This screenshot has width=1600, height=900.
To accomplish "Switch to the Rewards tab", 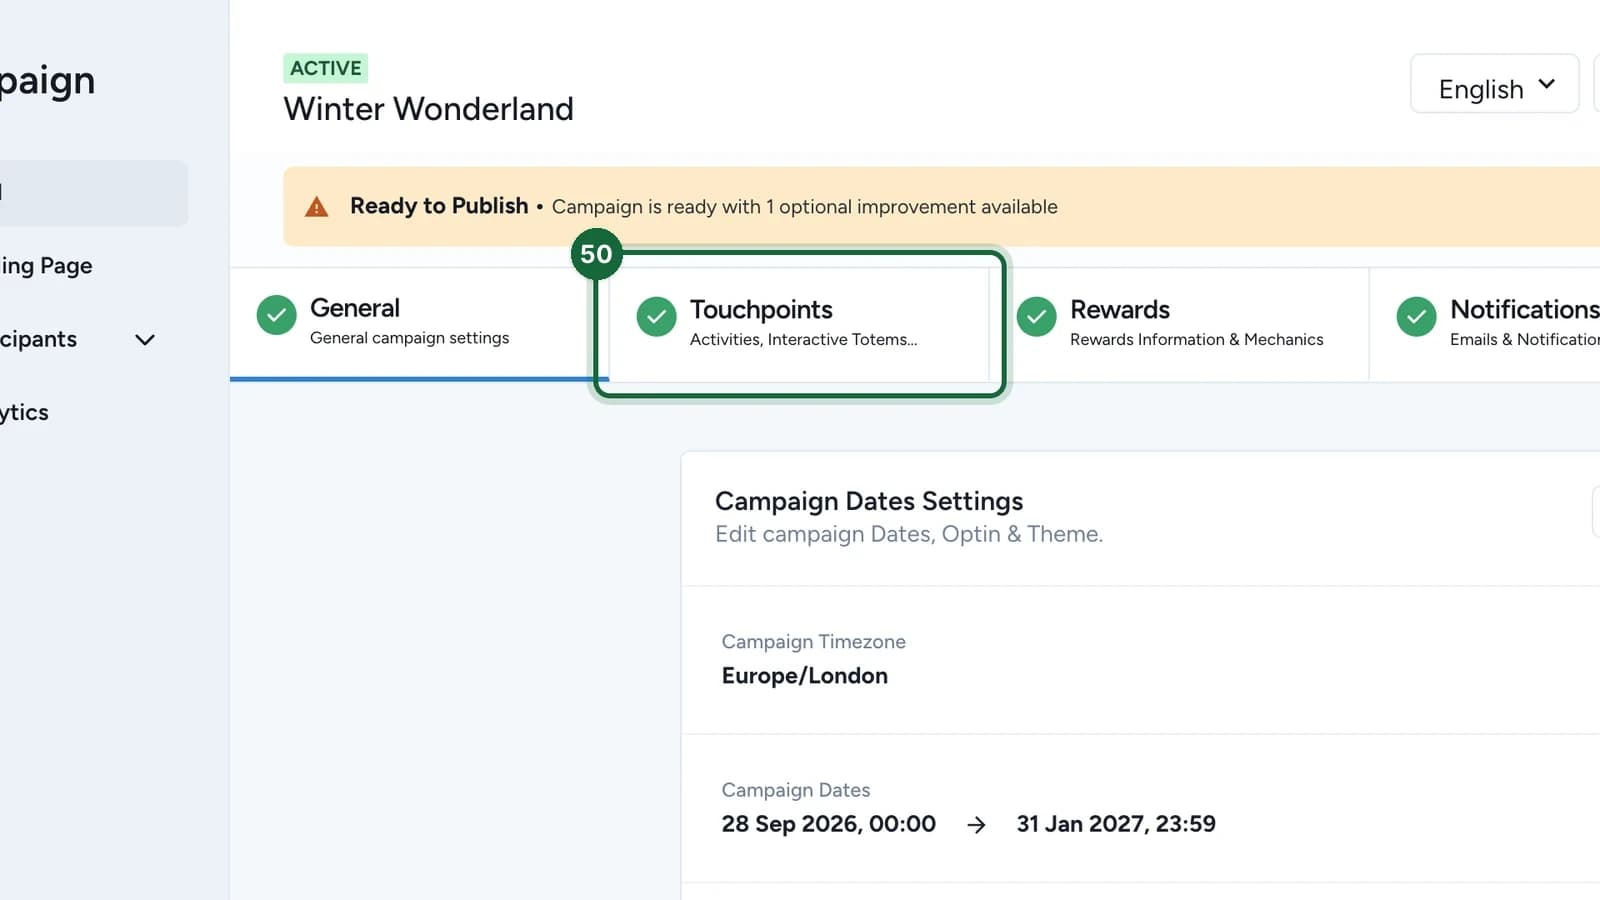I will point(1179,324).
